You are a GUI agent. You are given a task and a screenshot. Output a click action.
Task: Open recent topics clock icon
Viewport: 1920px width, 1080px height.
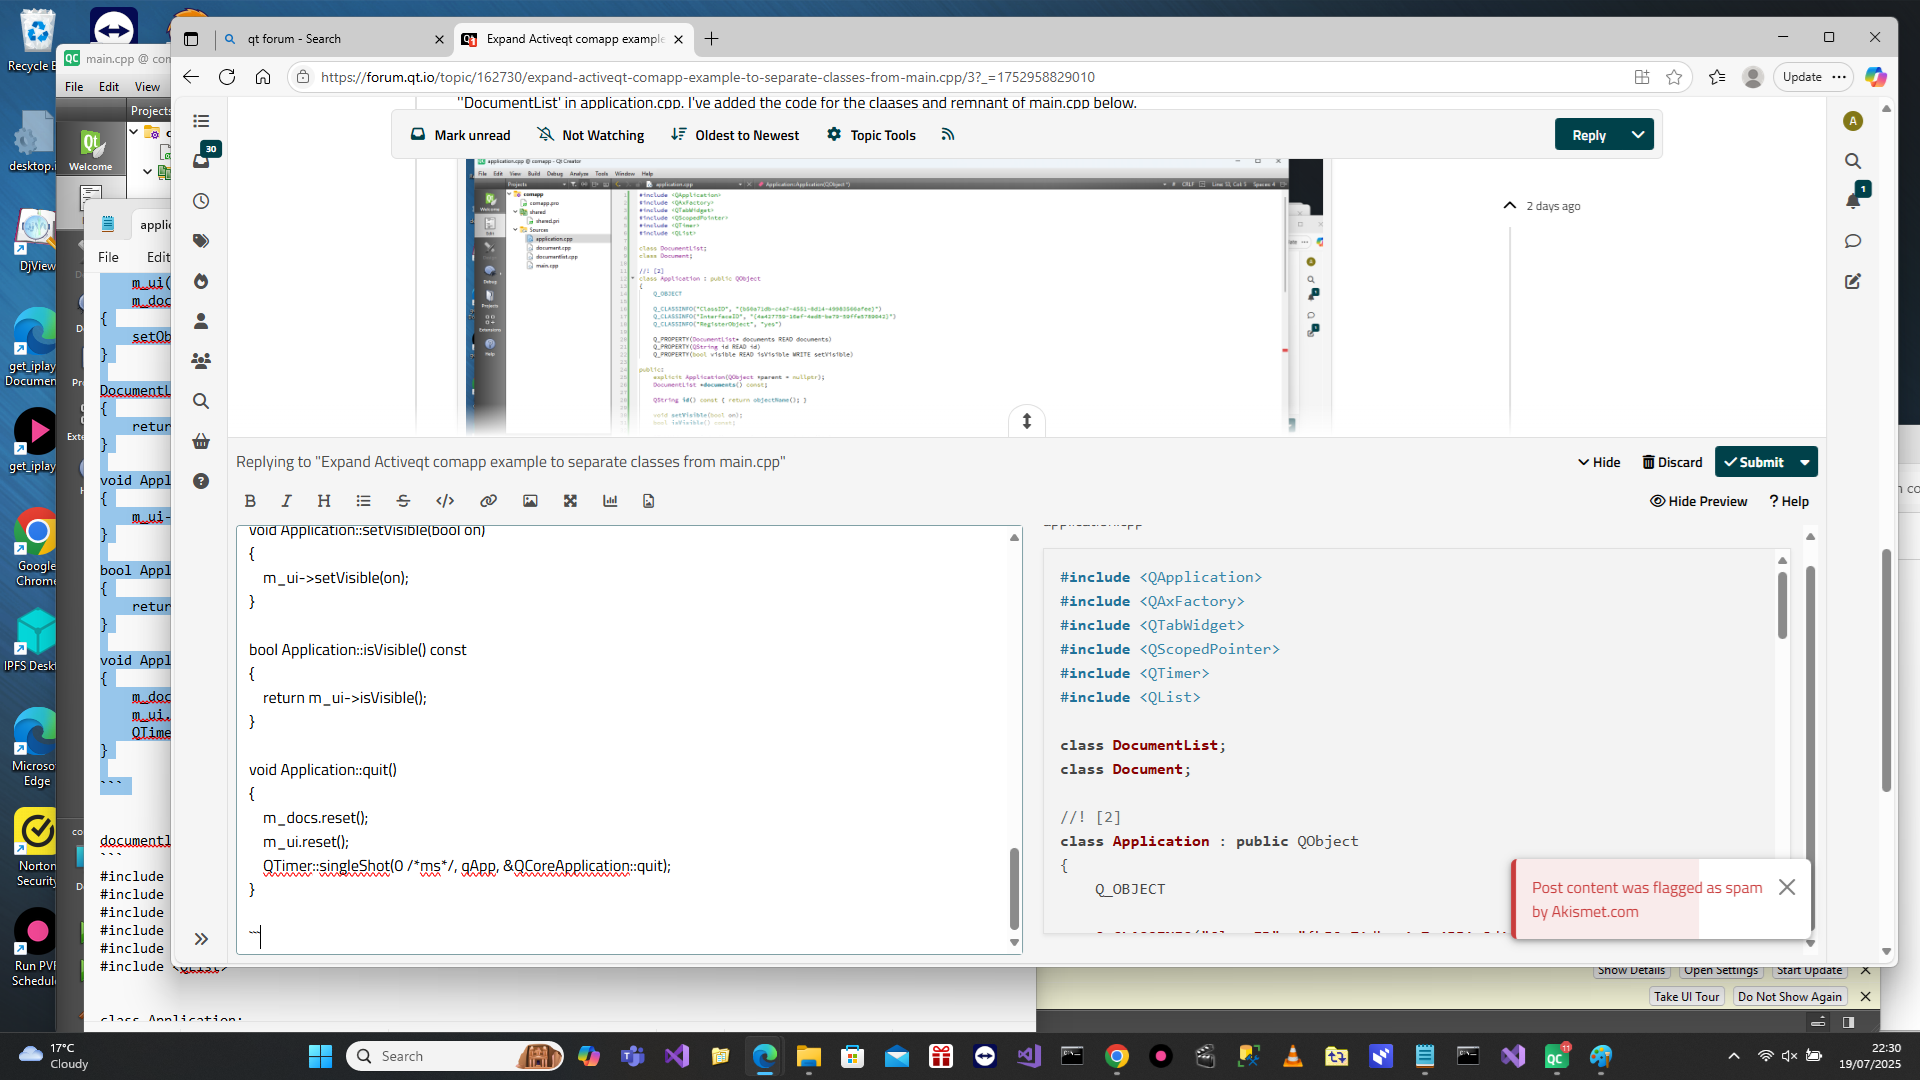(x=201, y=201)
